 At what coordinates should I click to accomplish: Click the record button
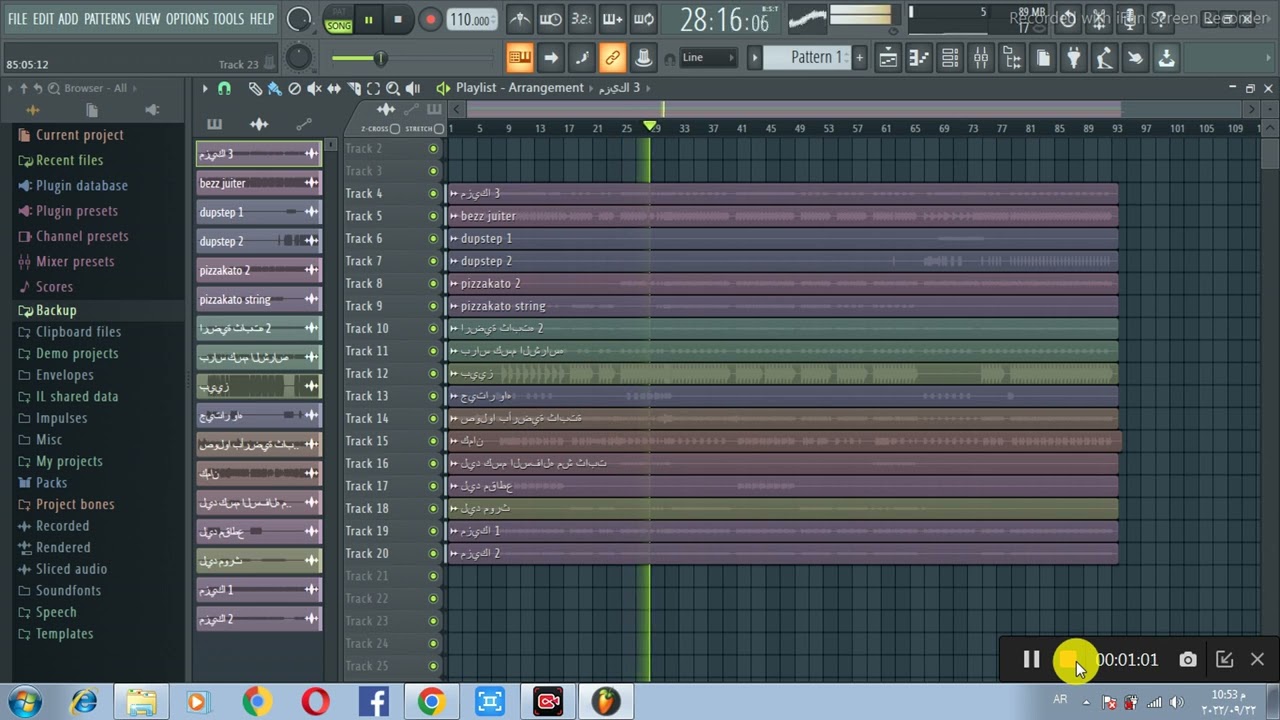click(430, 19)
